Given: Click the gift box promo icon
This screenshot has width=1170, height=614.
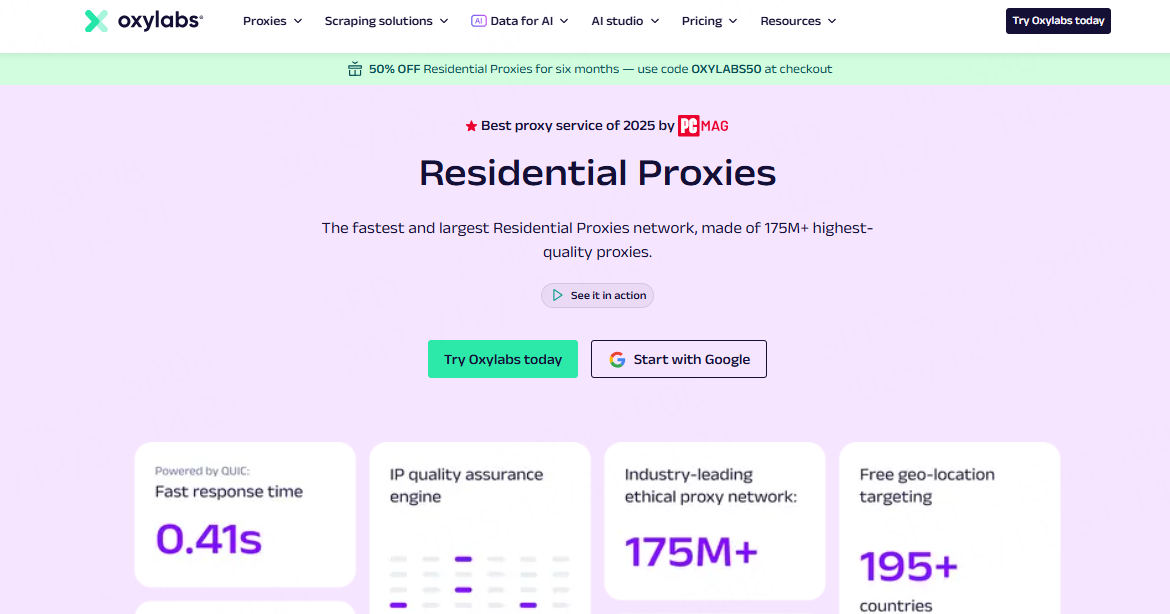Looking at the screenshot, I should pyautogui.click(x=354, y=69).
